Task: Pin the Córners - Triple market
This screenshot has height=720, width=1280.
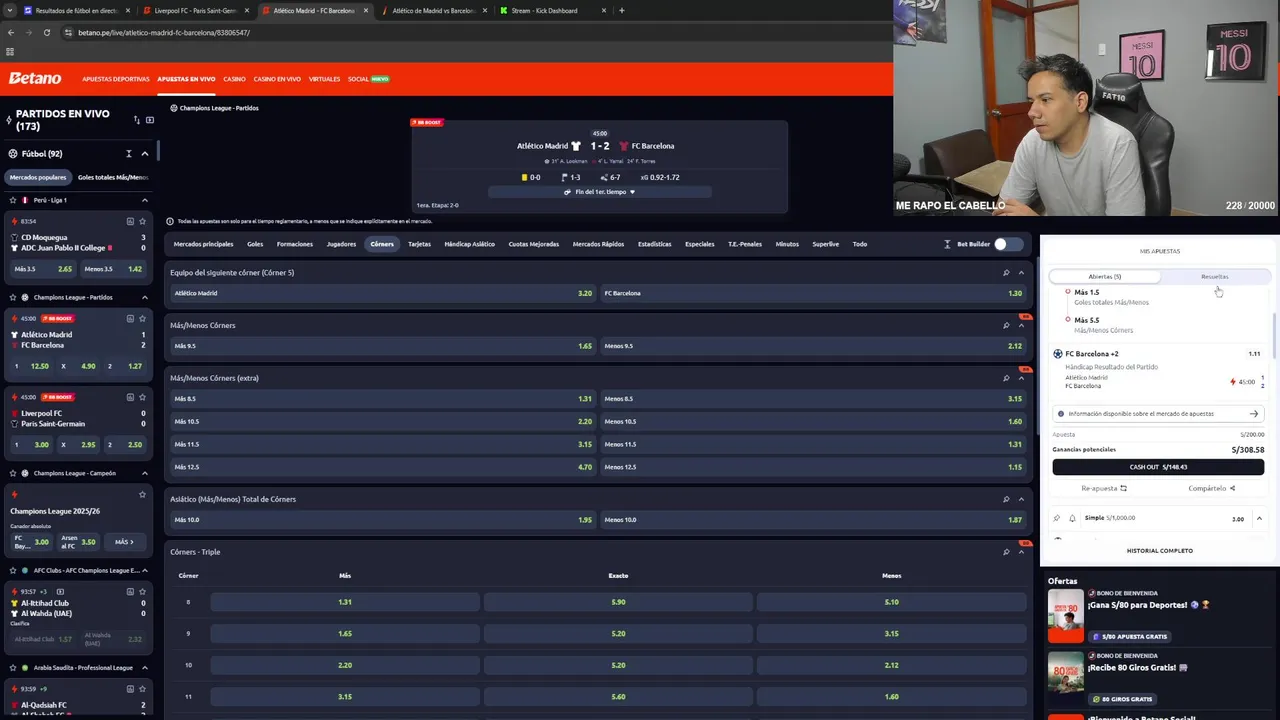Action: 1006,552
